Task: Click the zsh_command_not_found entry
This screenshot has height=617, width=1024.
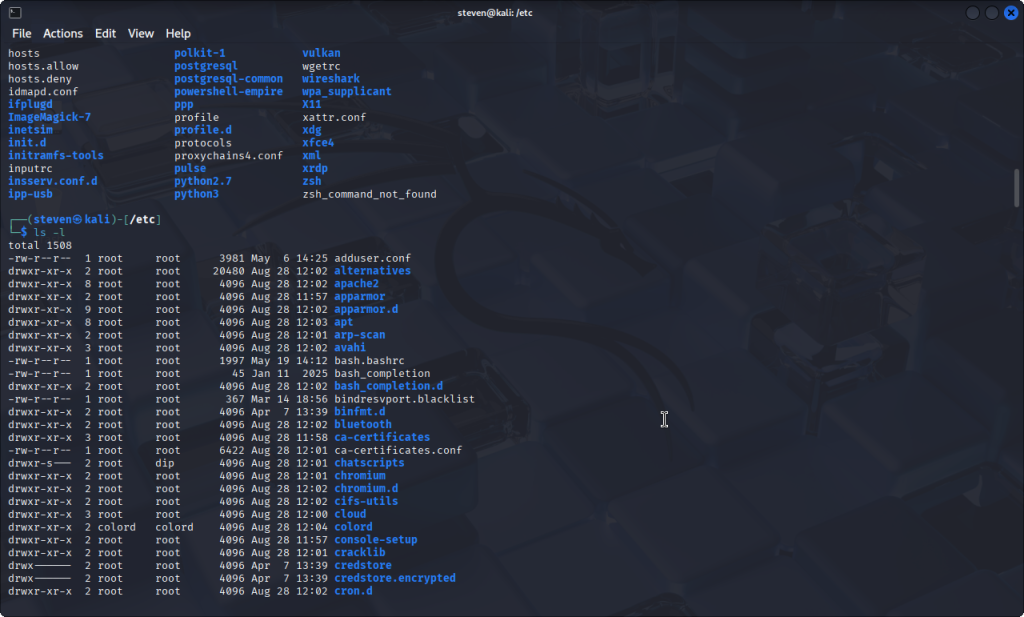Action: click(369, 194)
